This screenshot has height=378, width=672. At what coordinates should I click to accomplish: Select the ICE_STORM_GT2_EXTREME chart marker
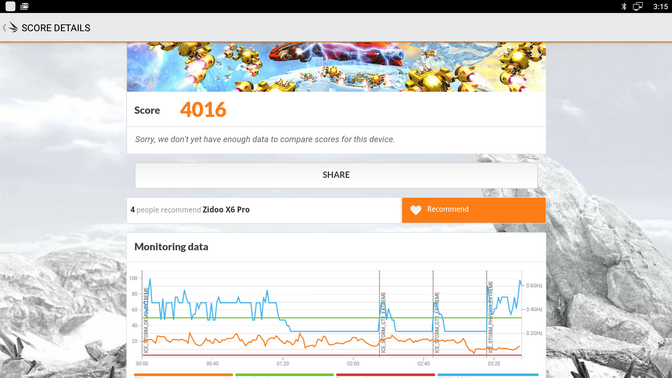437,322
